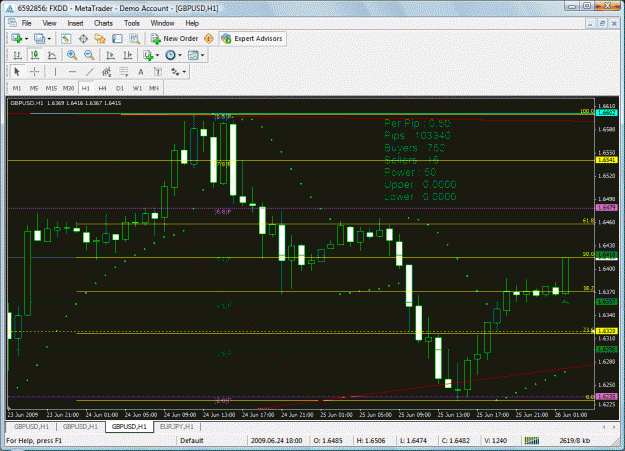Select the Vertical Line drawing tool

click(55, 72)
